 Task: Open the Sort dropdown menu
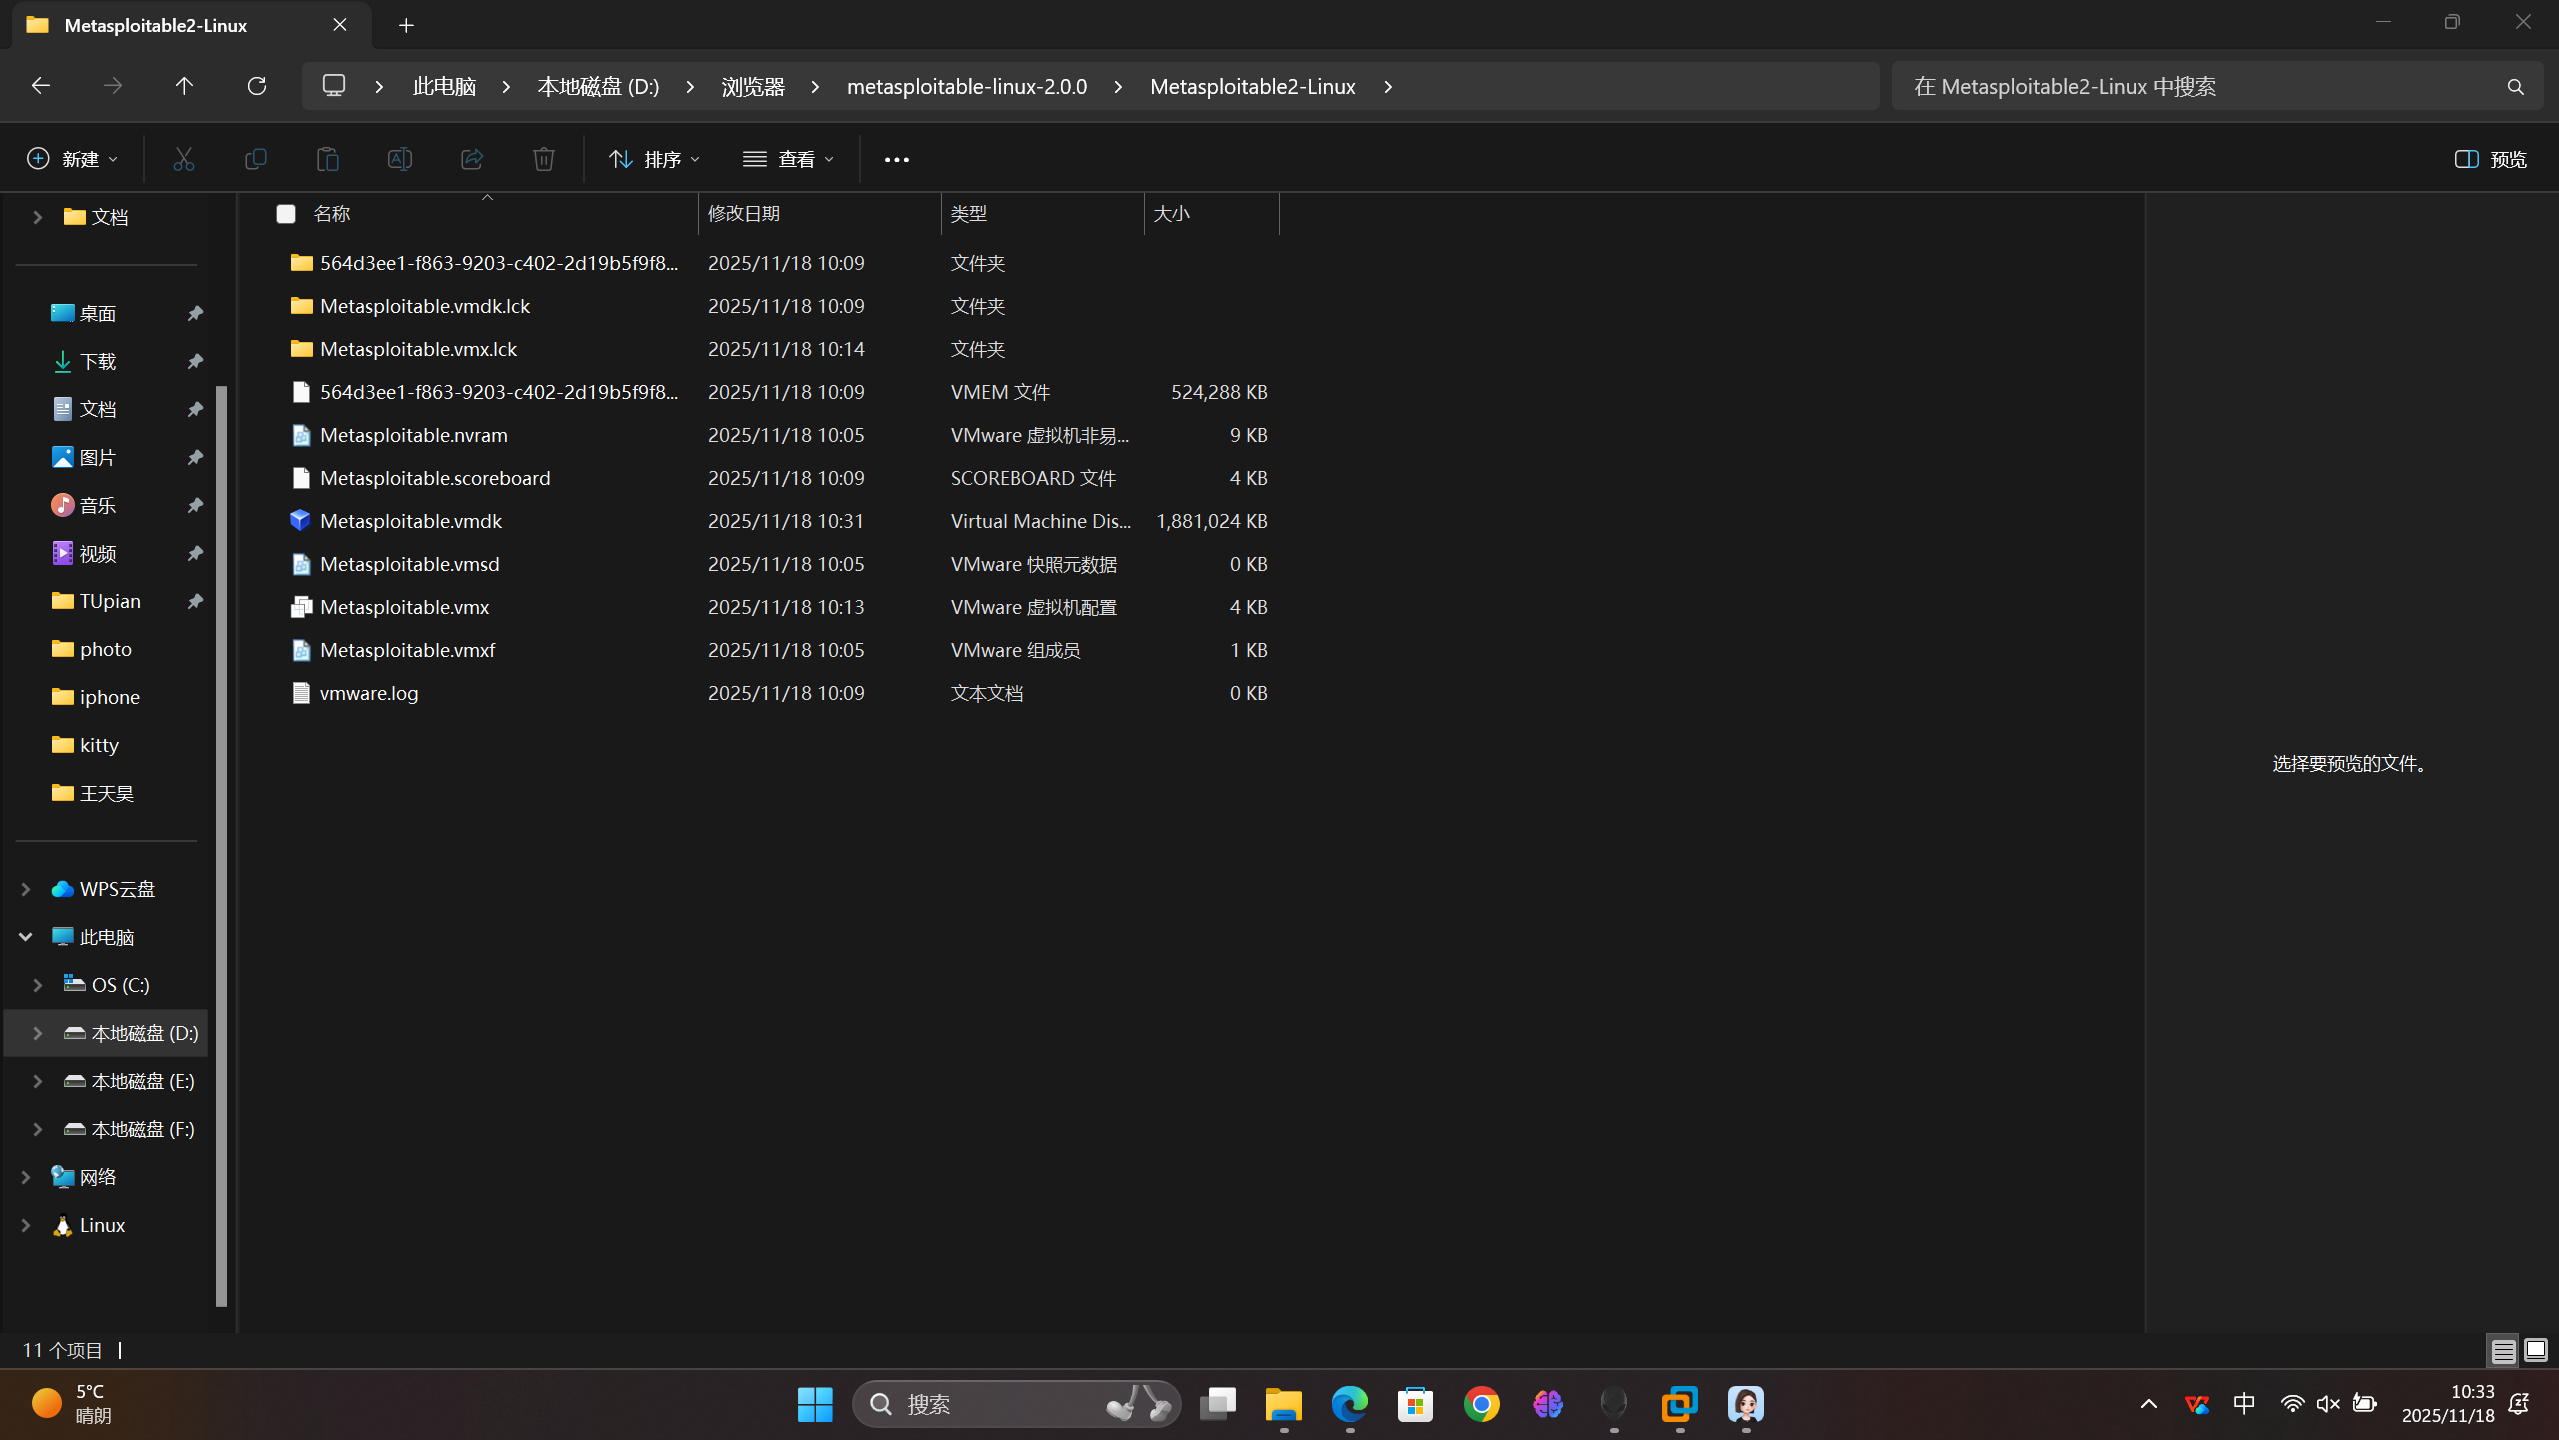[654, 159]
